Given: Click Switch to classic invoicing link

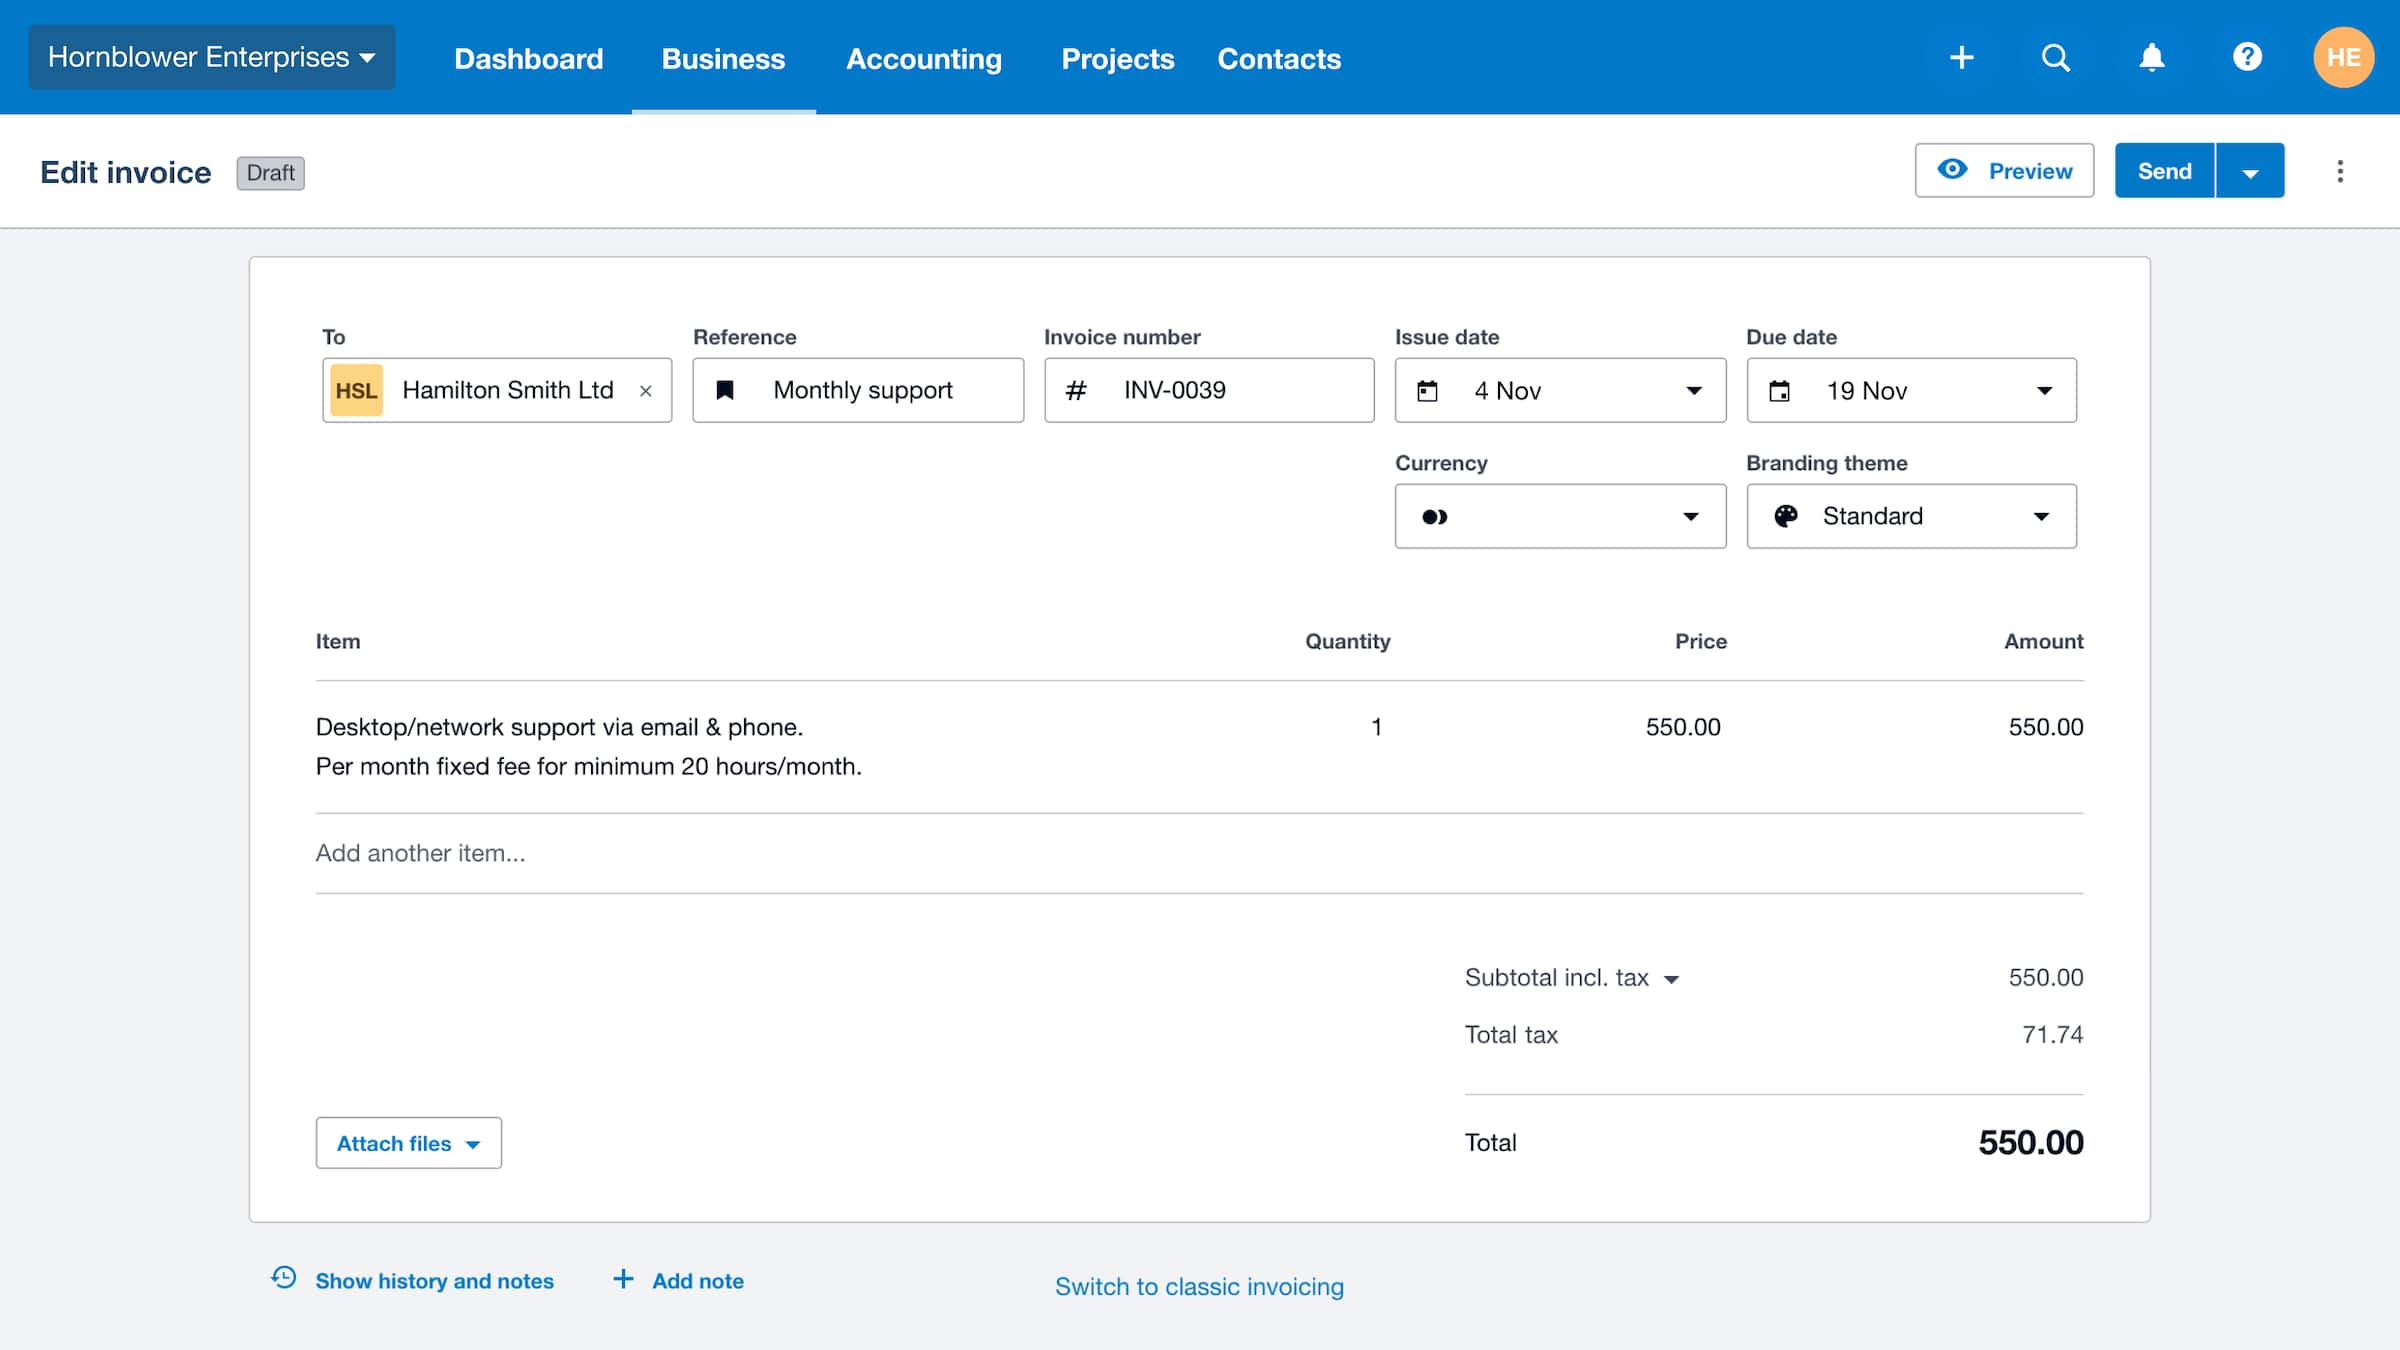Looking at the screenshot, I should 1200,1286.
